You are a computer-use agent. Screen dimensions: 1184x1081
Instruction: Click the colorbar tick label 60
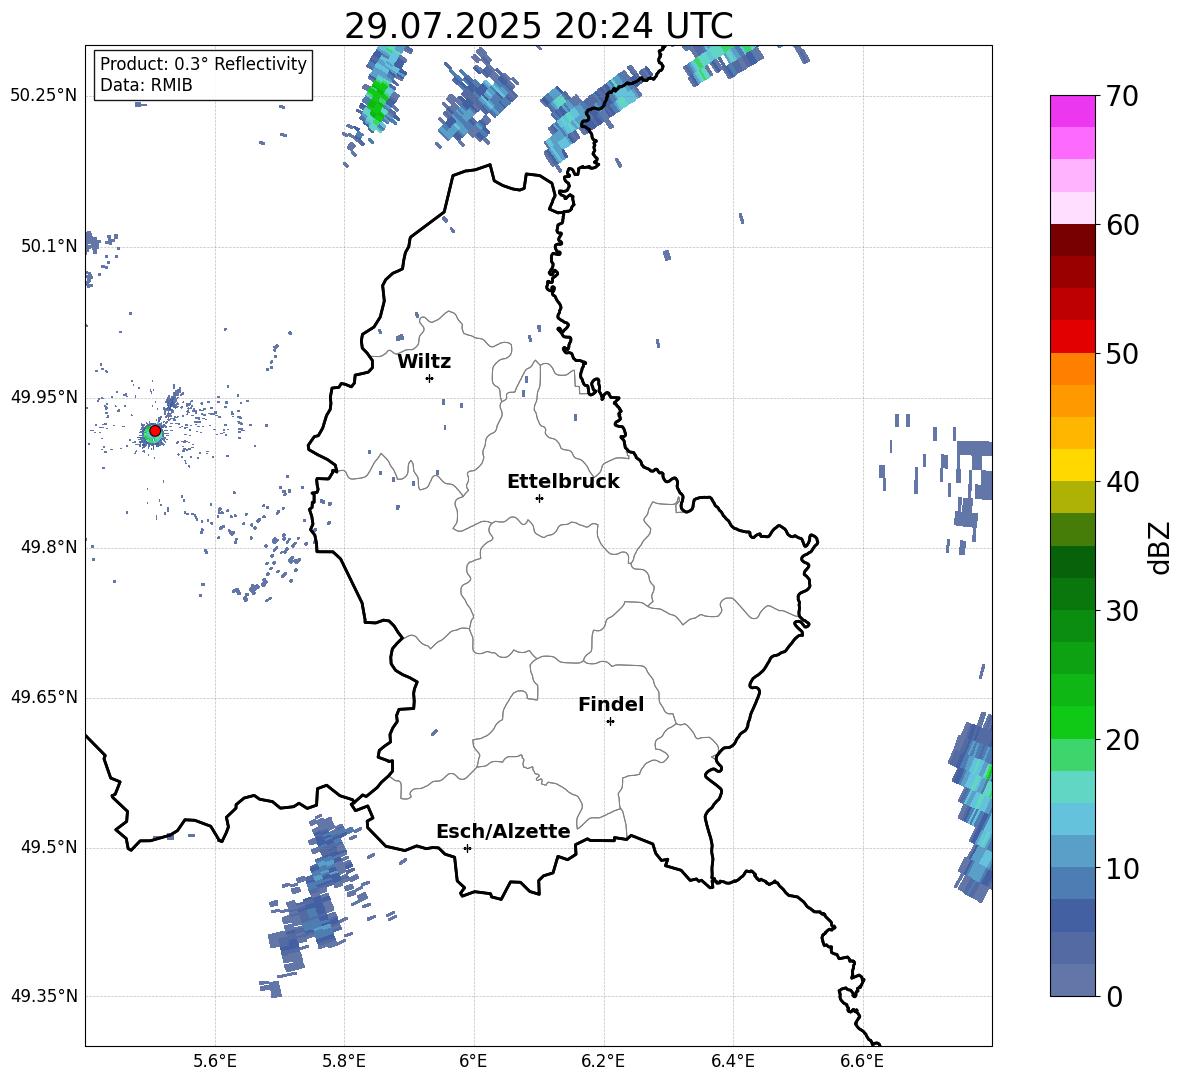pyautogui.click(x=1122, y=225)
